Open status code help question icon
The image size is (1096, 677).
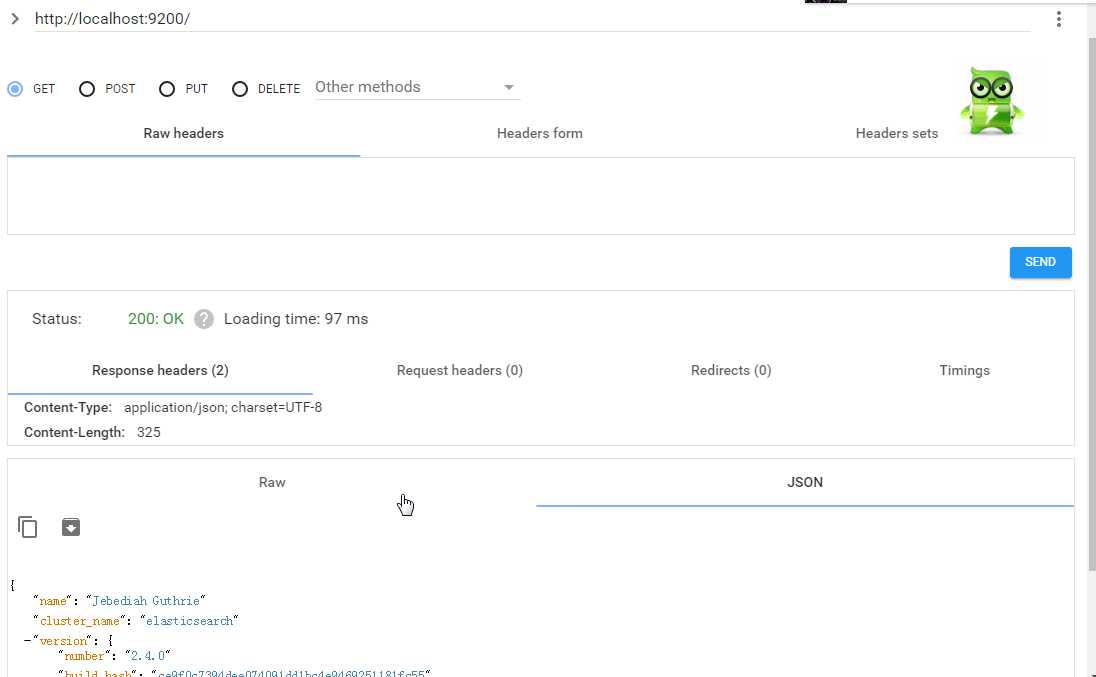[203, 319]
